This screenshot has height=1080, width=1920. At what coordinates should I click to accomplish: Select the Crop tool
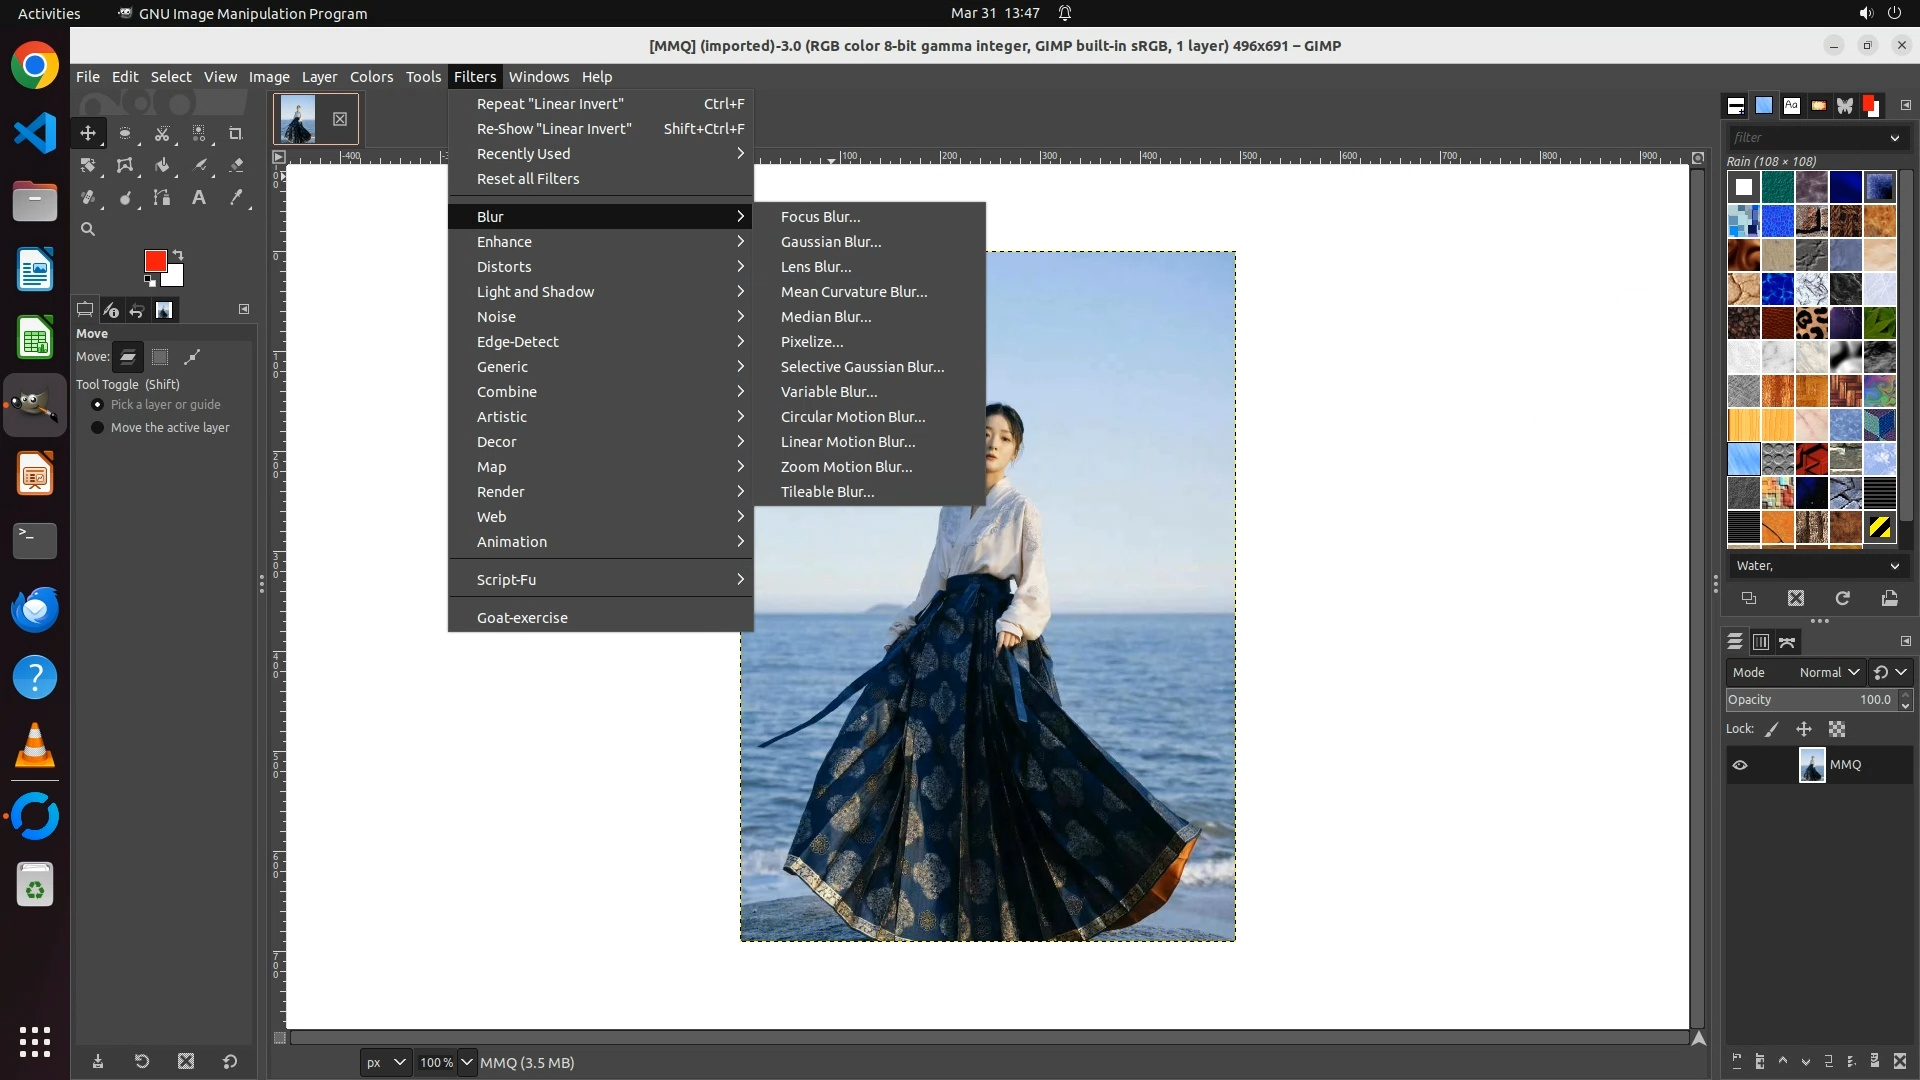236,133
